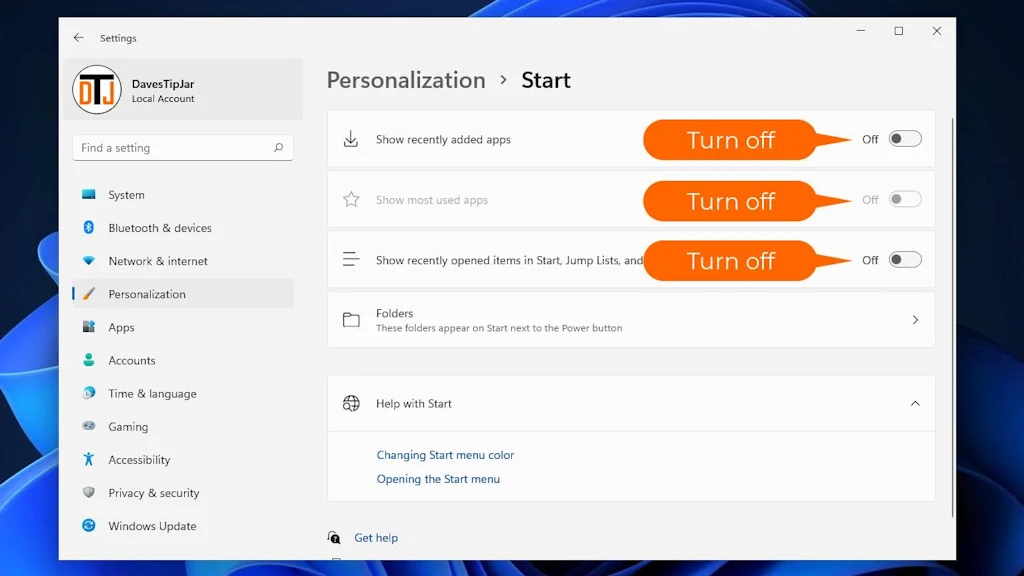The height and width of the screenshot is (576, 1024).
Task: Click the Accessibility figure icon
Action: (89, 459)
